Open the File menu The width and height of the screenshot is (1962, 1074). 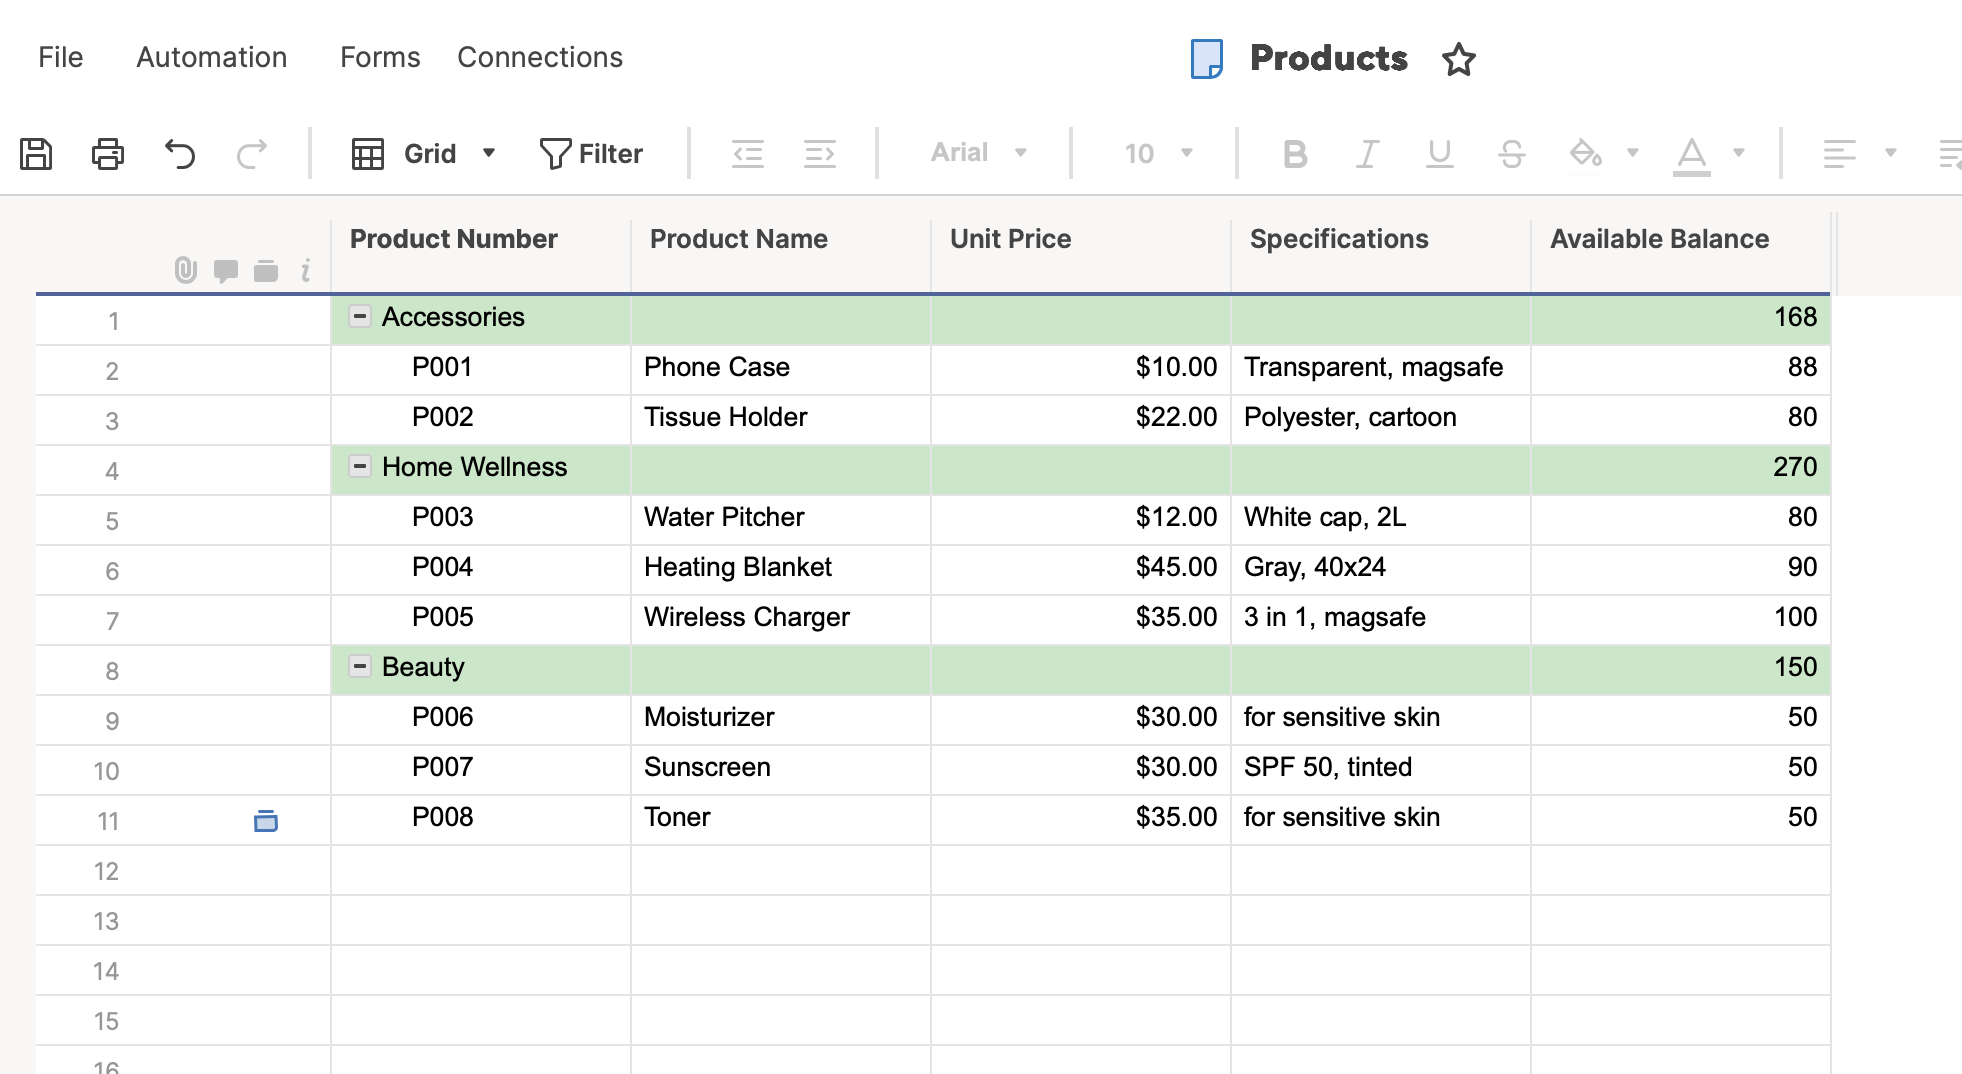click(x=60, y=58)
